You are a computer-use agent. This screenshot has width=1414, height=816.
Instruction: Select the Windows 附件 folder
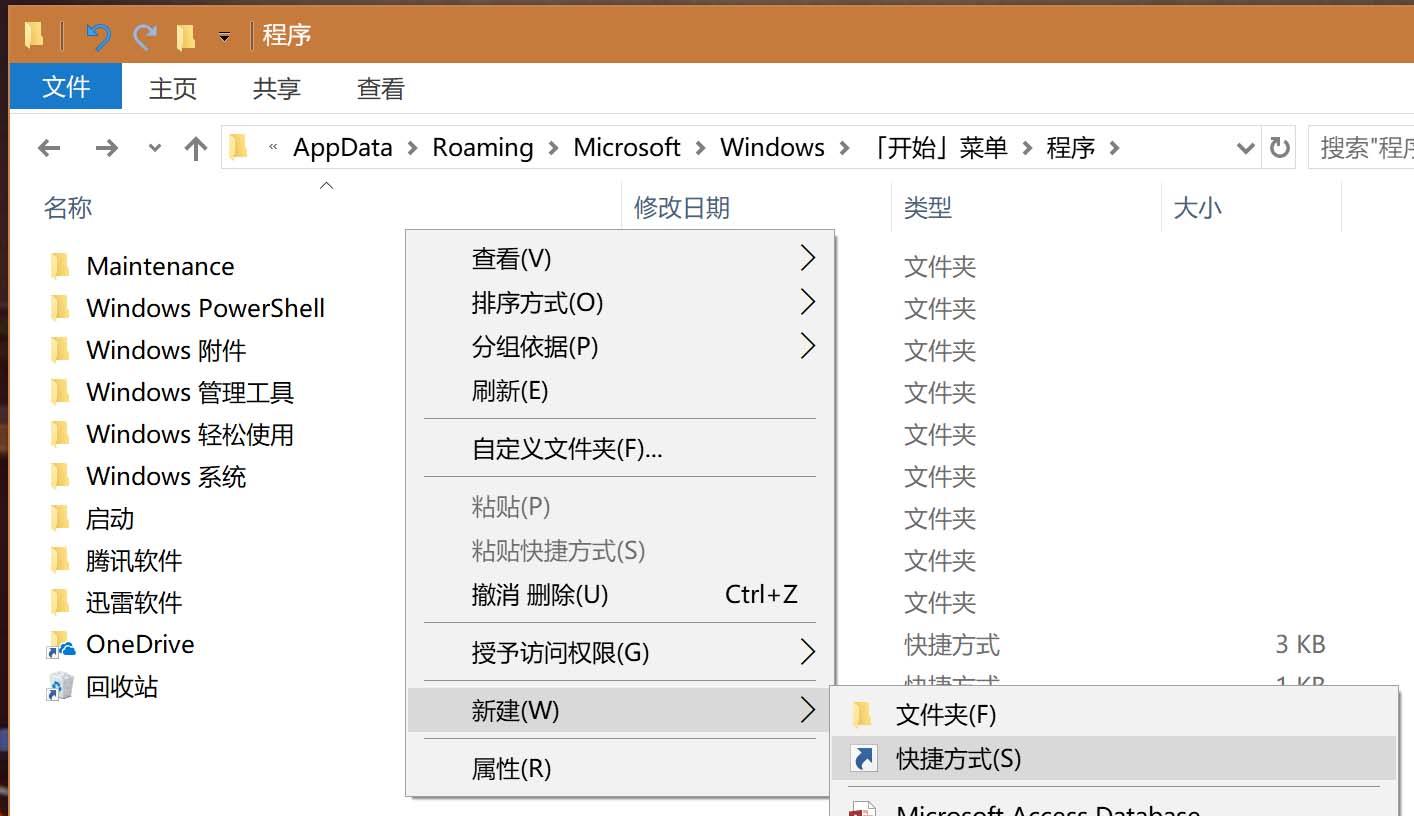(x=166, y=350)
